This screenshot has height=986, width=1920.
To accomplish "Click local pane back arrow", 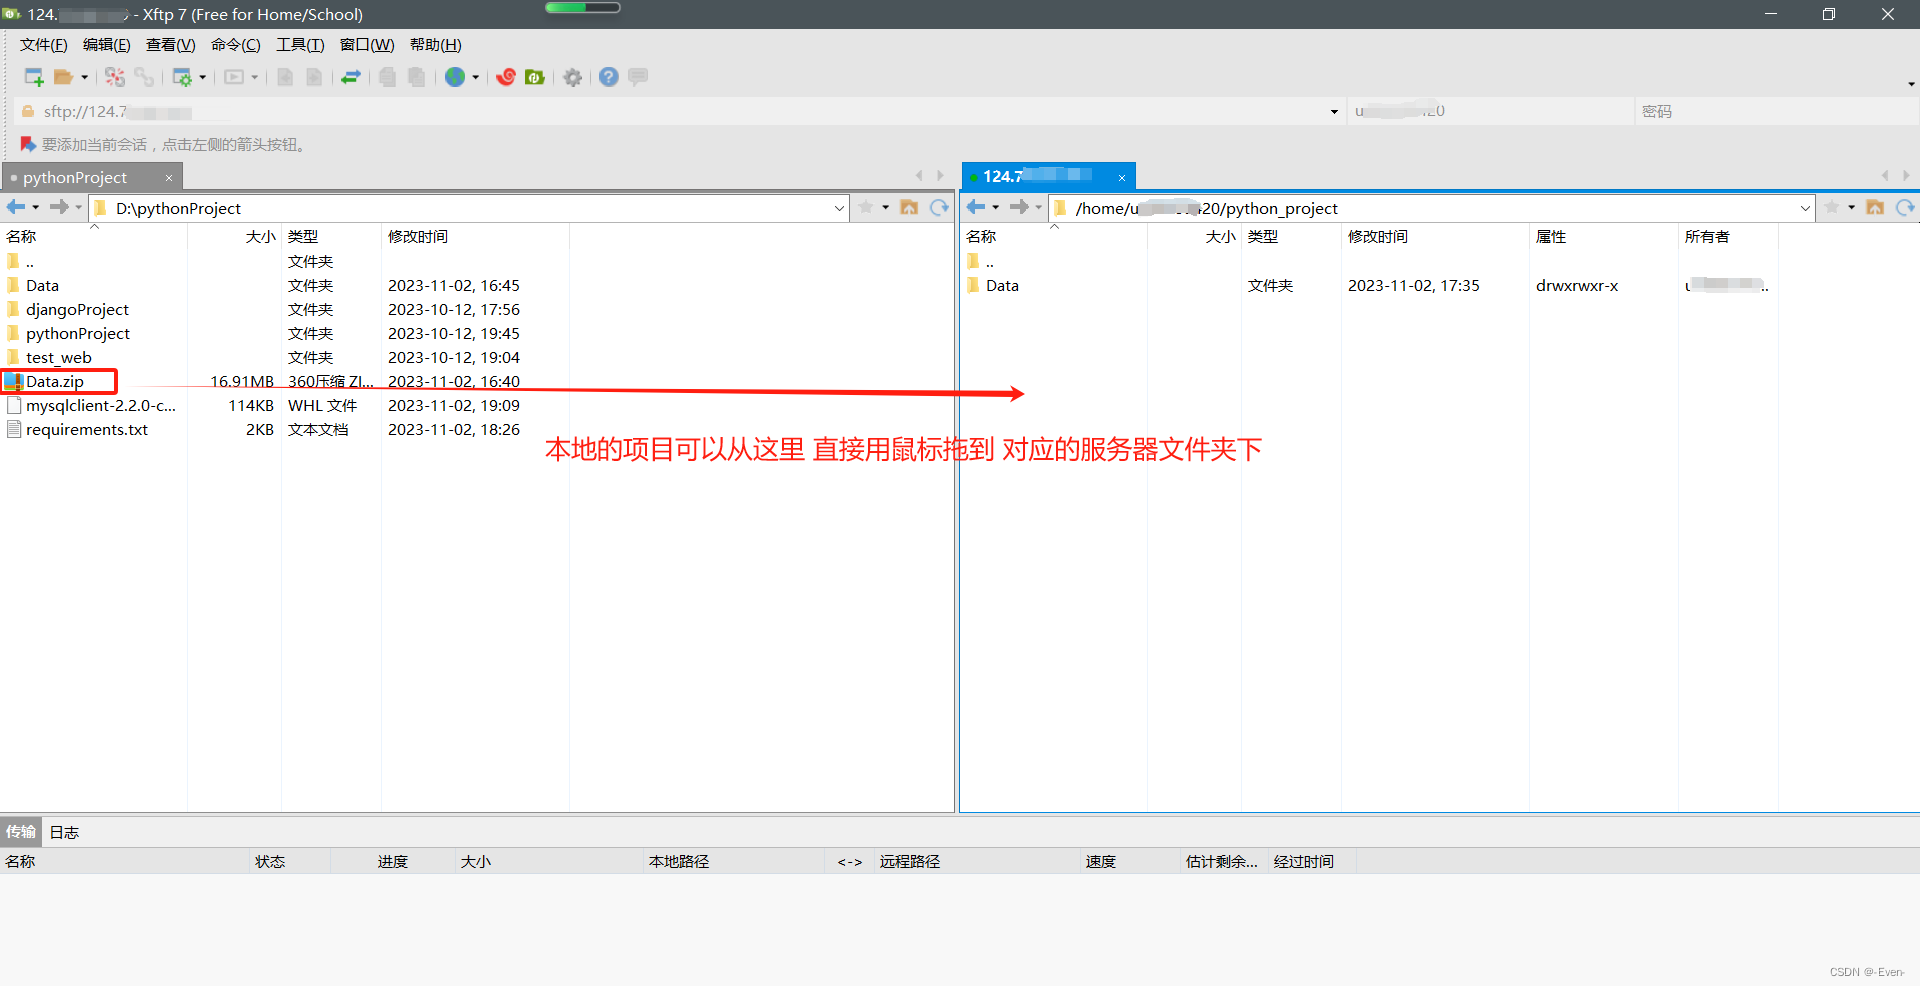I will click(x=16, y=207).
